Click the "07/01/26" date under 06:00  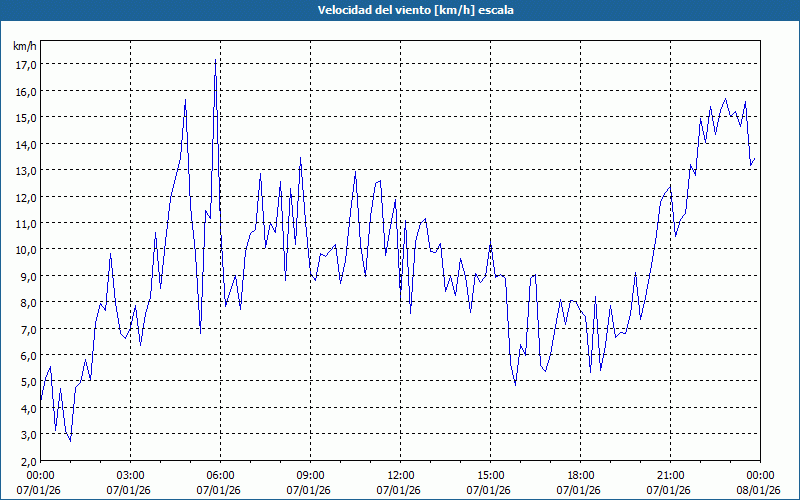218,490
